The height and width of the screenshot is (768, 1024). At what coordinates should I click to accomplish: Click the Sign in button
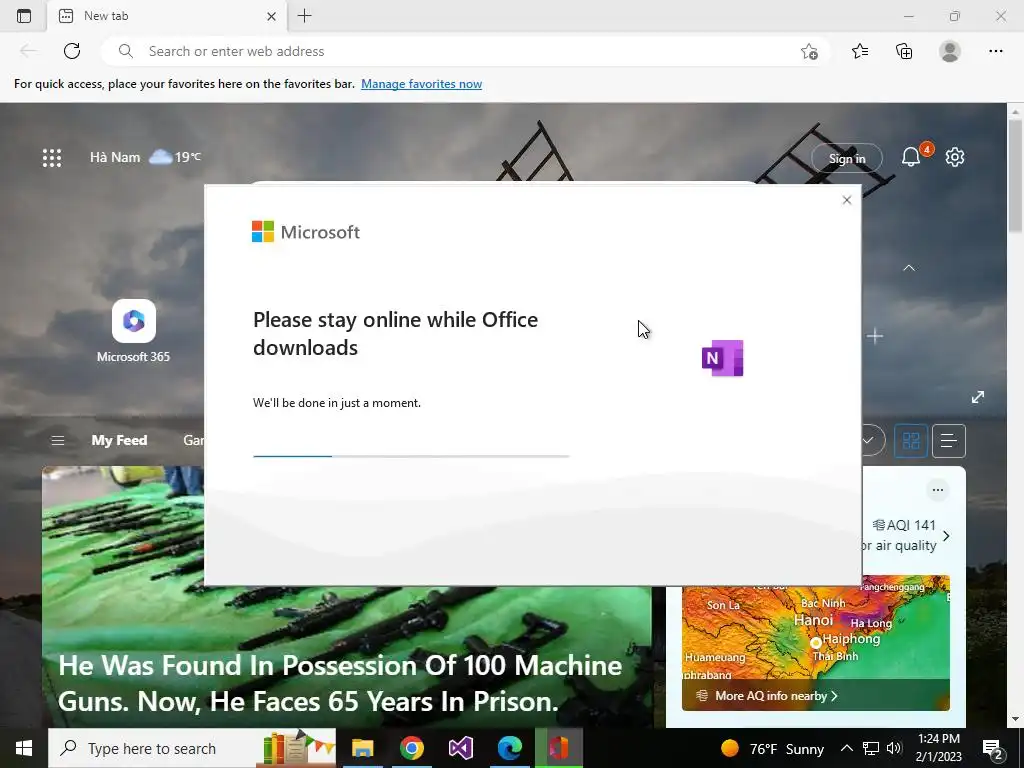point(847,158)
